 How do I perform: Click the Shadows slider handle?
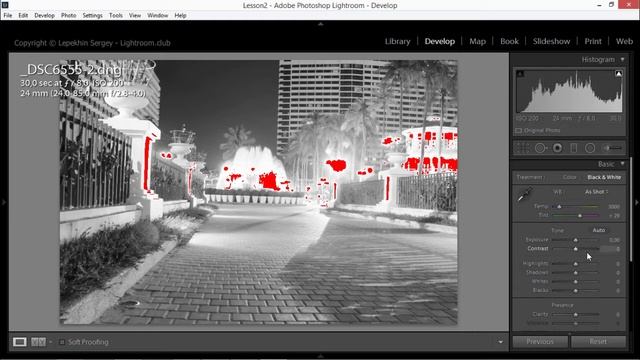(x=576, y=273)
